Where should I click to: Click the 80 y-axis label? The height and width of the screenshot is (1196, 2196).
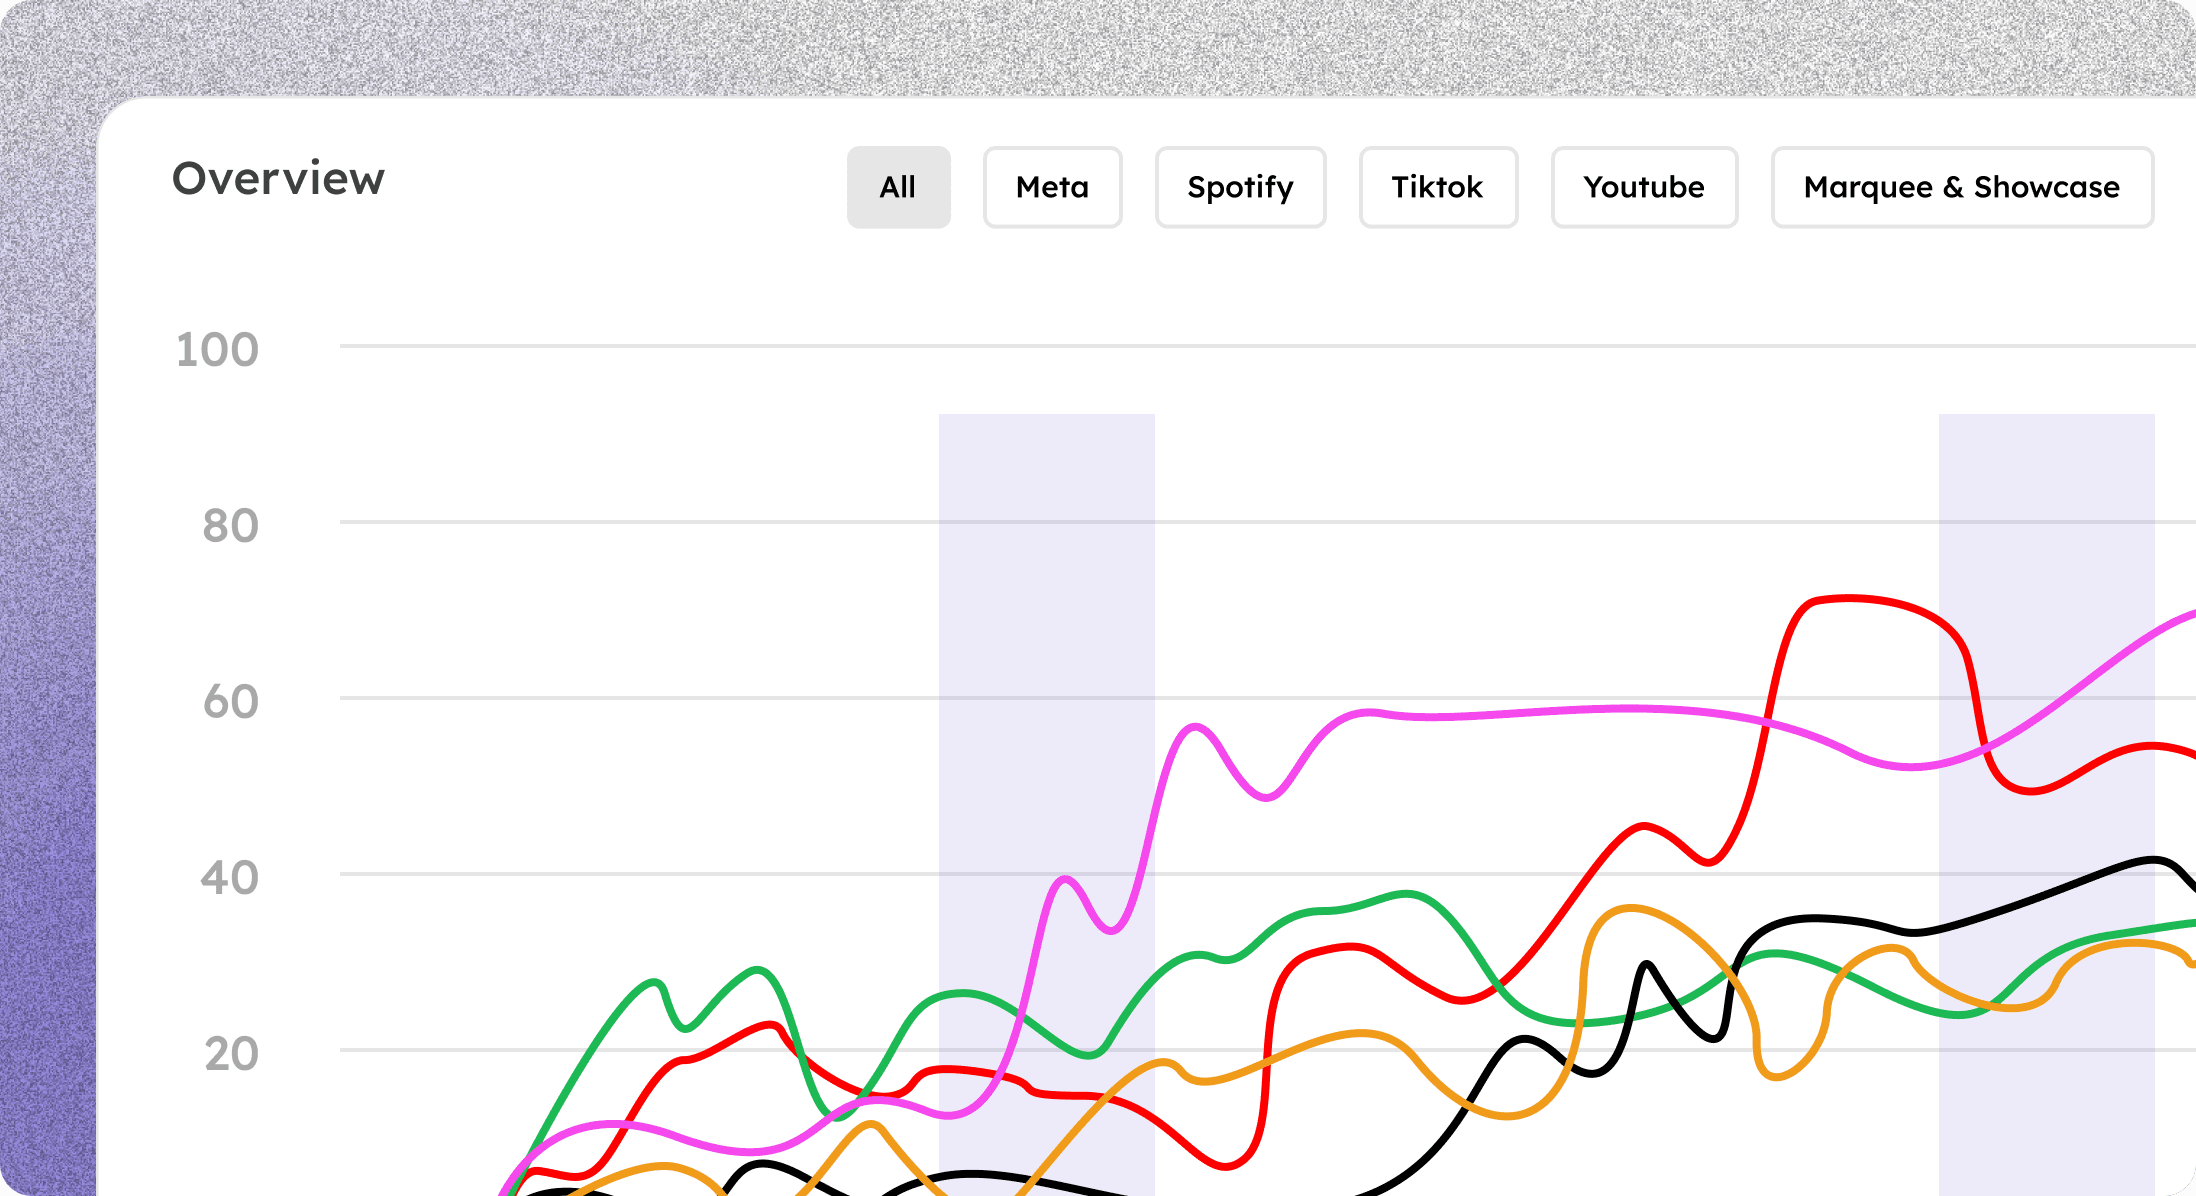(x=230, y=526)
